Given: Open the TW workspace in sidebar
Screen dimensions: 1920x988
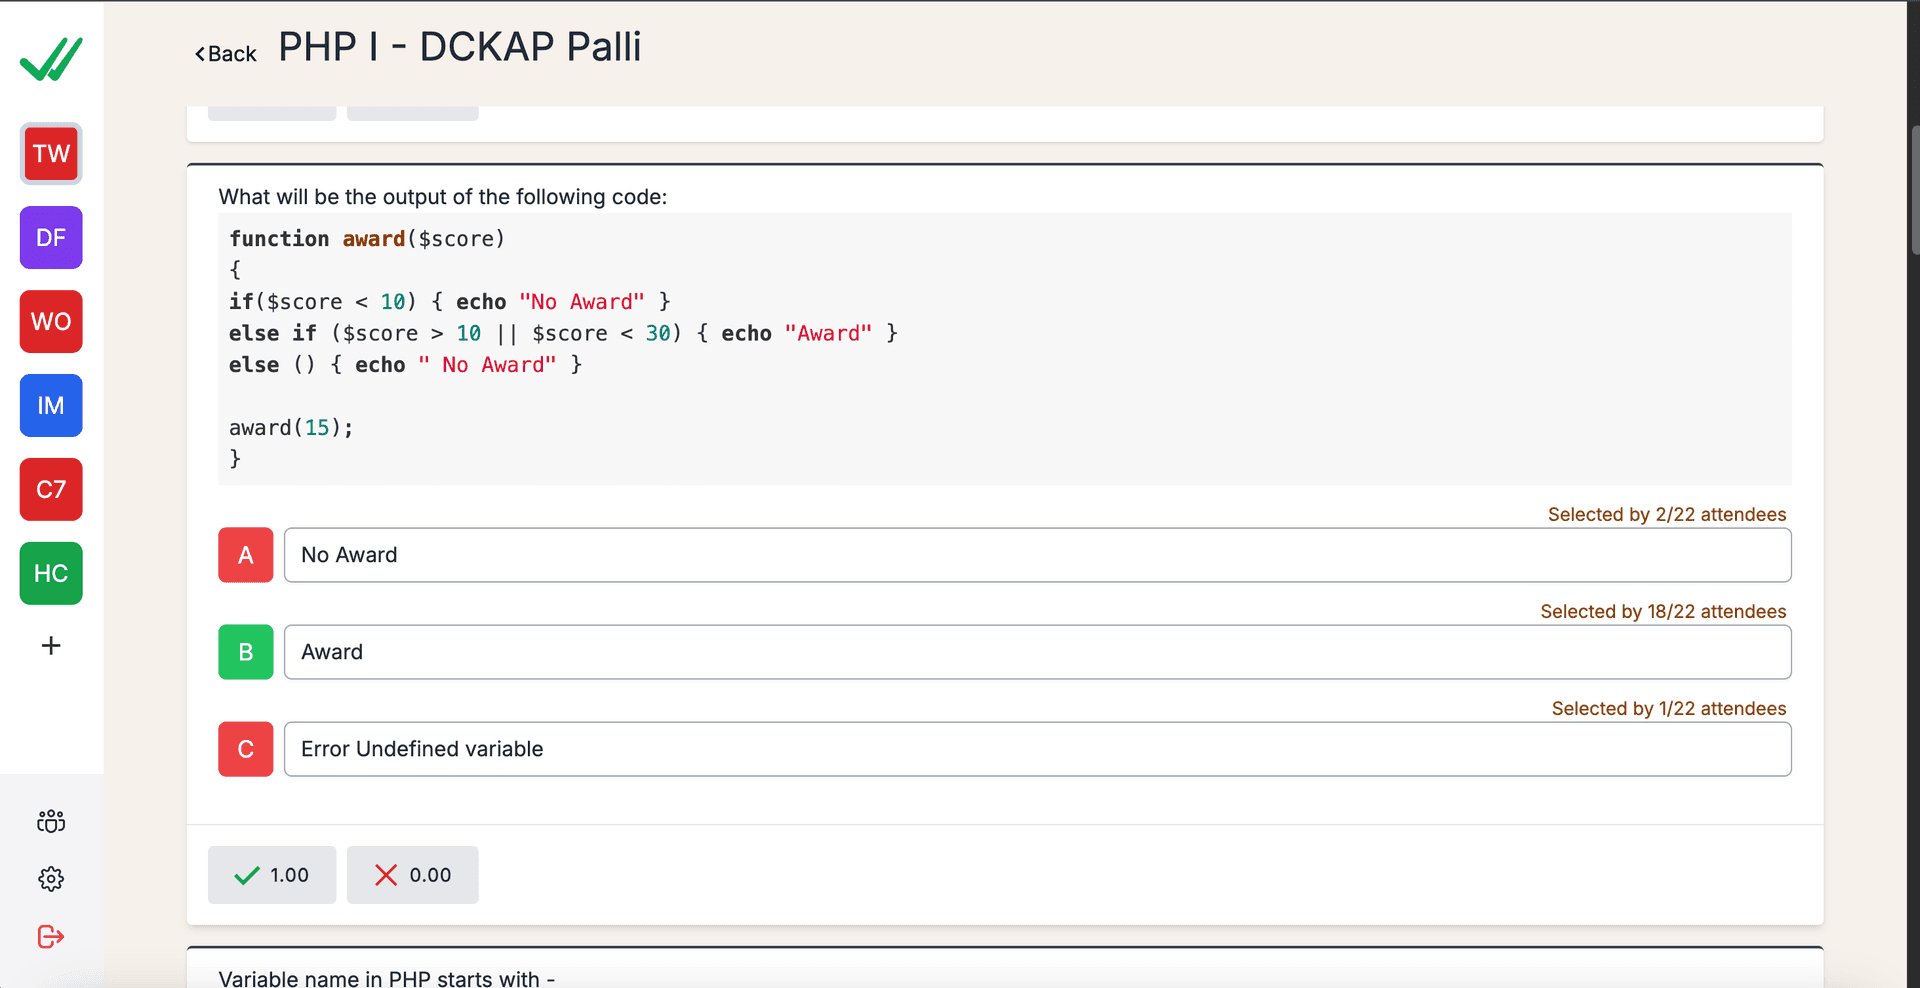Looking at the screenshot, I should tap(51, 154).
